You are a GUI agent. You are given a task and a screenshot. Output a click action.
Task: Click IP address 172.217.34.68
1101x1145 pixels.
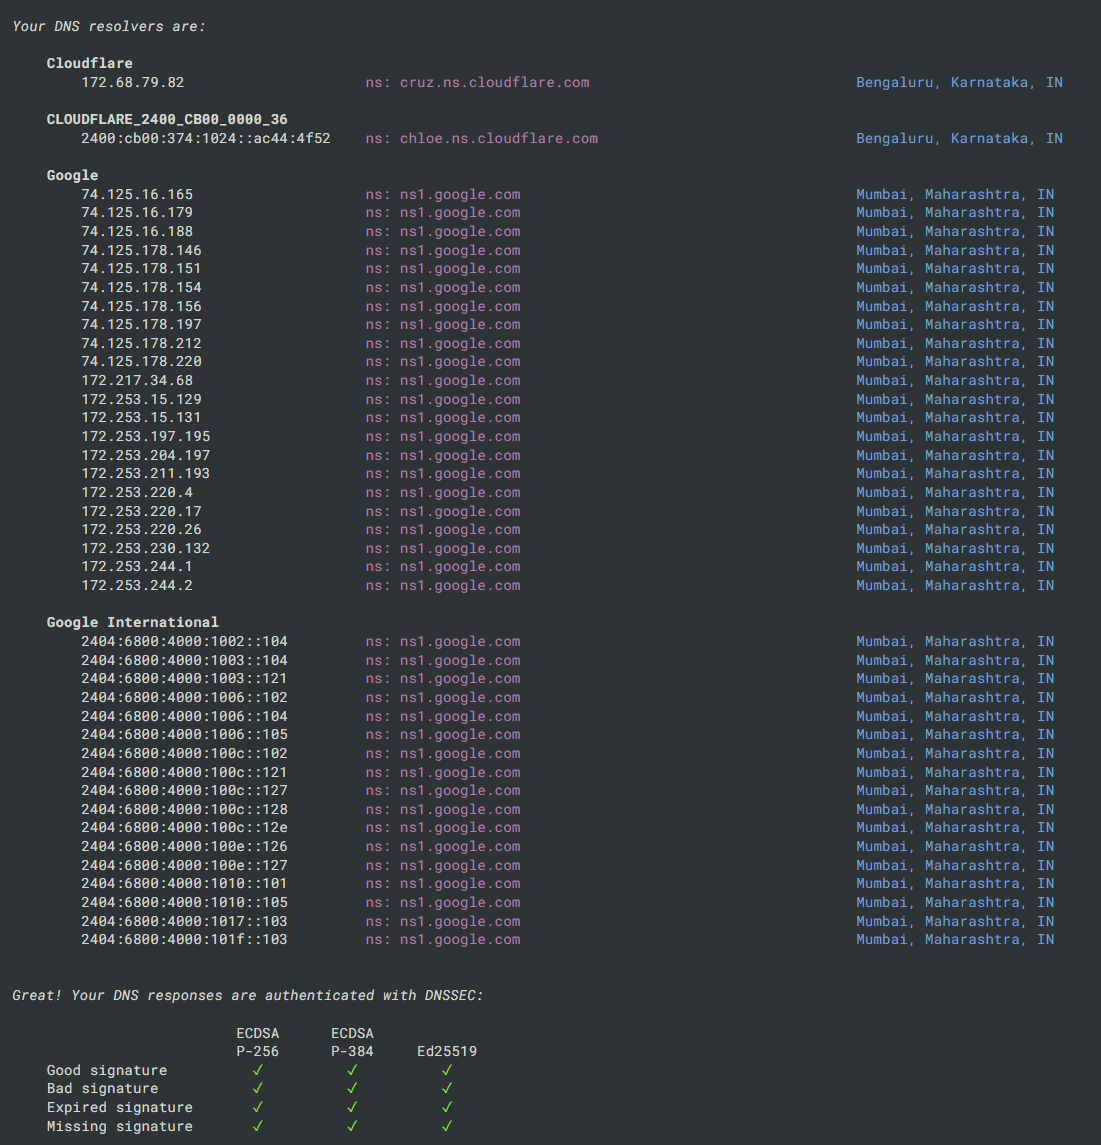pos(137,380)
